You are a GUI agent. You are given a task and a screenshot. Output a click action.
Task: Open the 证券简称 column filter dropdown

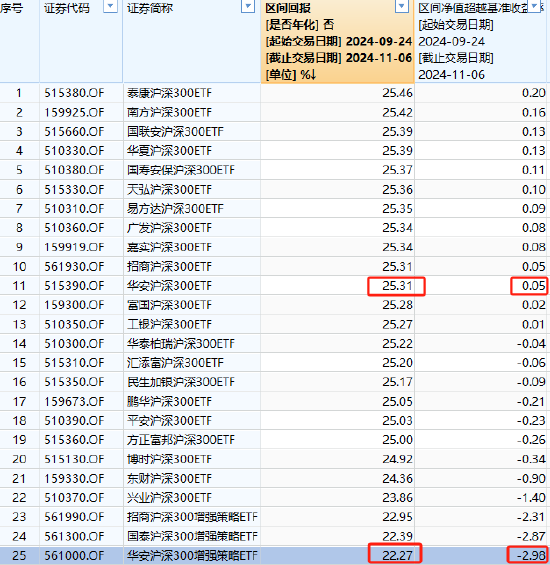(x=248, y=6)
